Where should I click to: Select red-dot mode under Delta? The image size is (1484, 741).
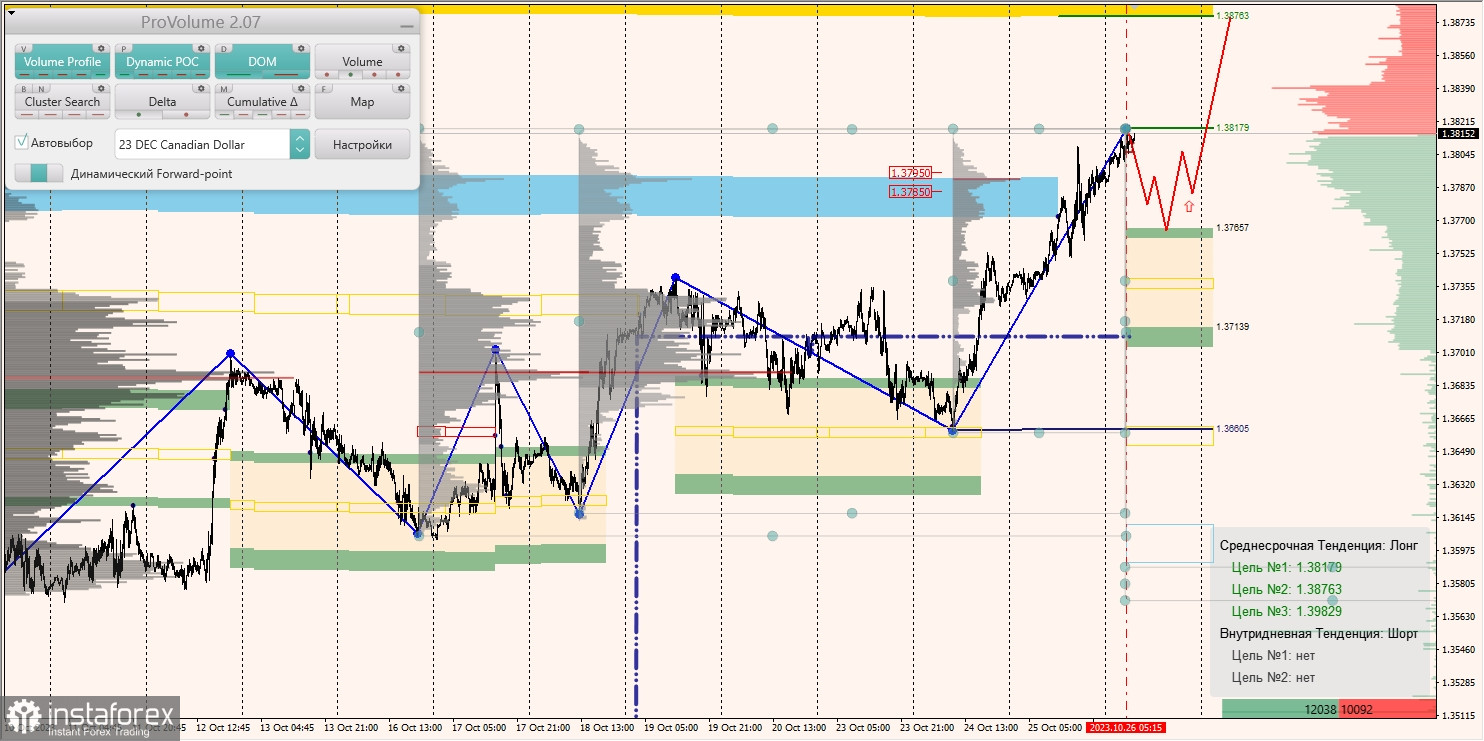click(186, 115)
